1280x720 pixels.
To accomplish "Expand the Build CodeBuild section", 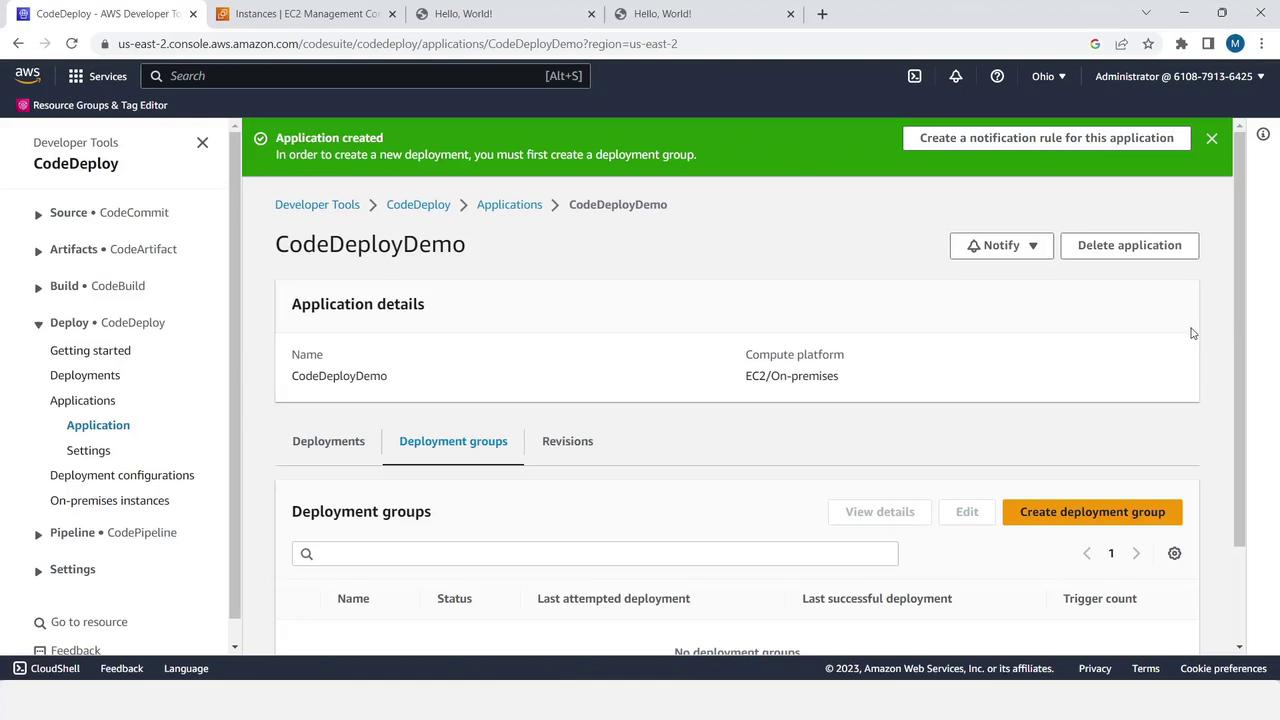I will (x=38, y=288).
